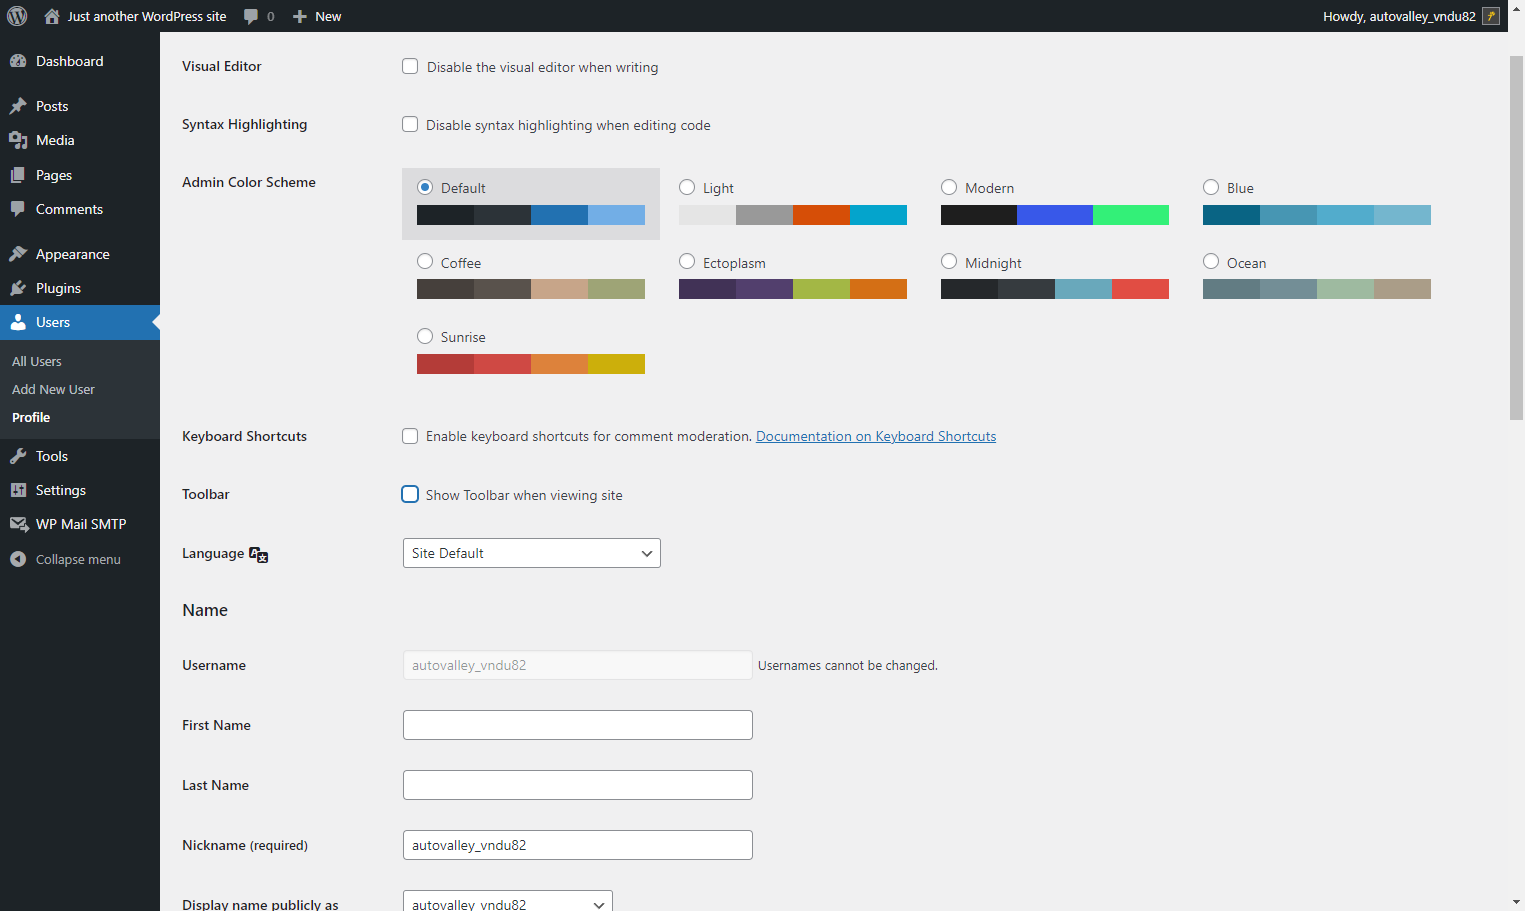This screenshot has width=1525, height=911.
Task: Click the Ectoplasm color palette swatch
Action: pos(793,289)
